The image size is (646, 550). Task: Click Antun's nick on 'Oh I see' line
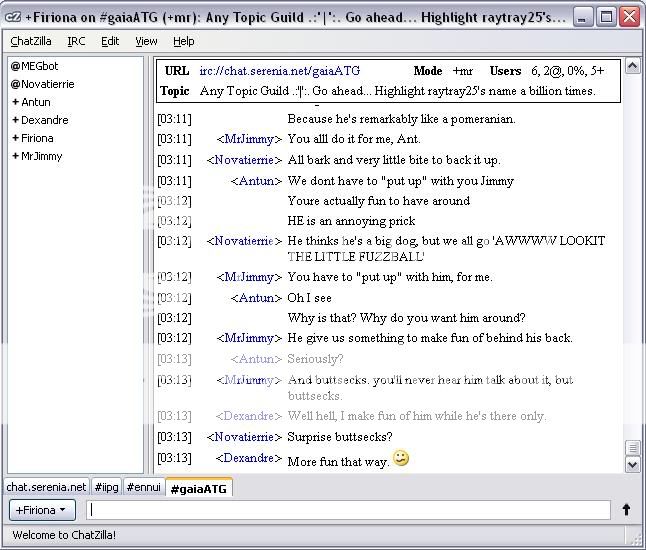pos(256,298)
